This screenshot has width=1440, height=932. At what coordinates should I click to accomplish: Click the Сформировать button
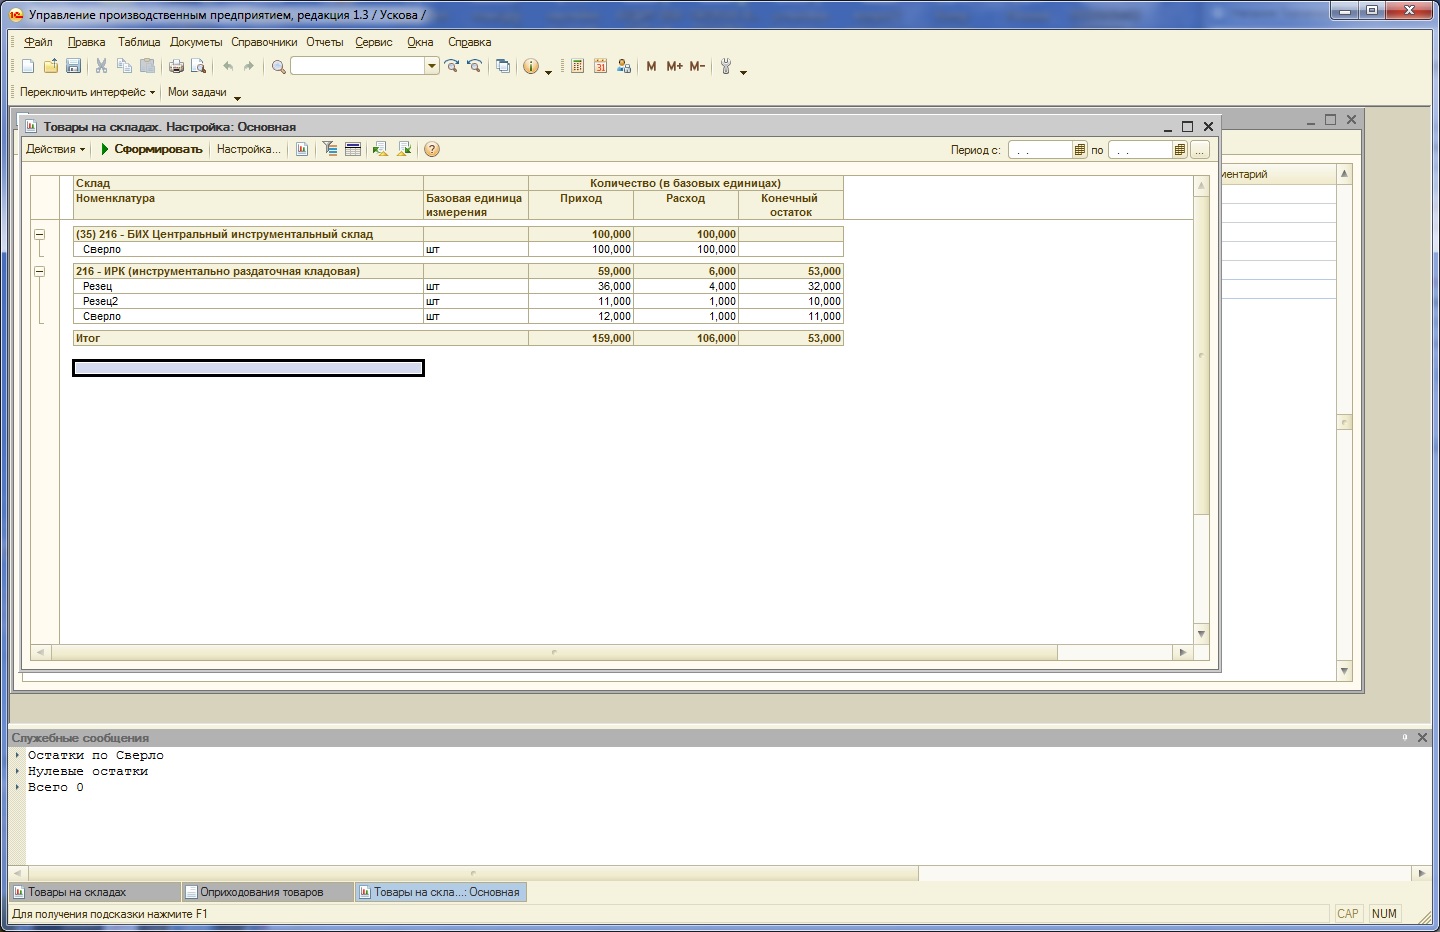(152, 149)
